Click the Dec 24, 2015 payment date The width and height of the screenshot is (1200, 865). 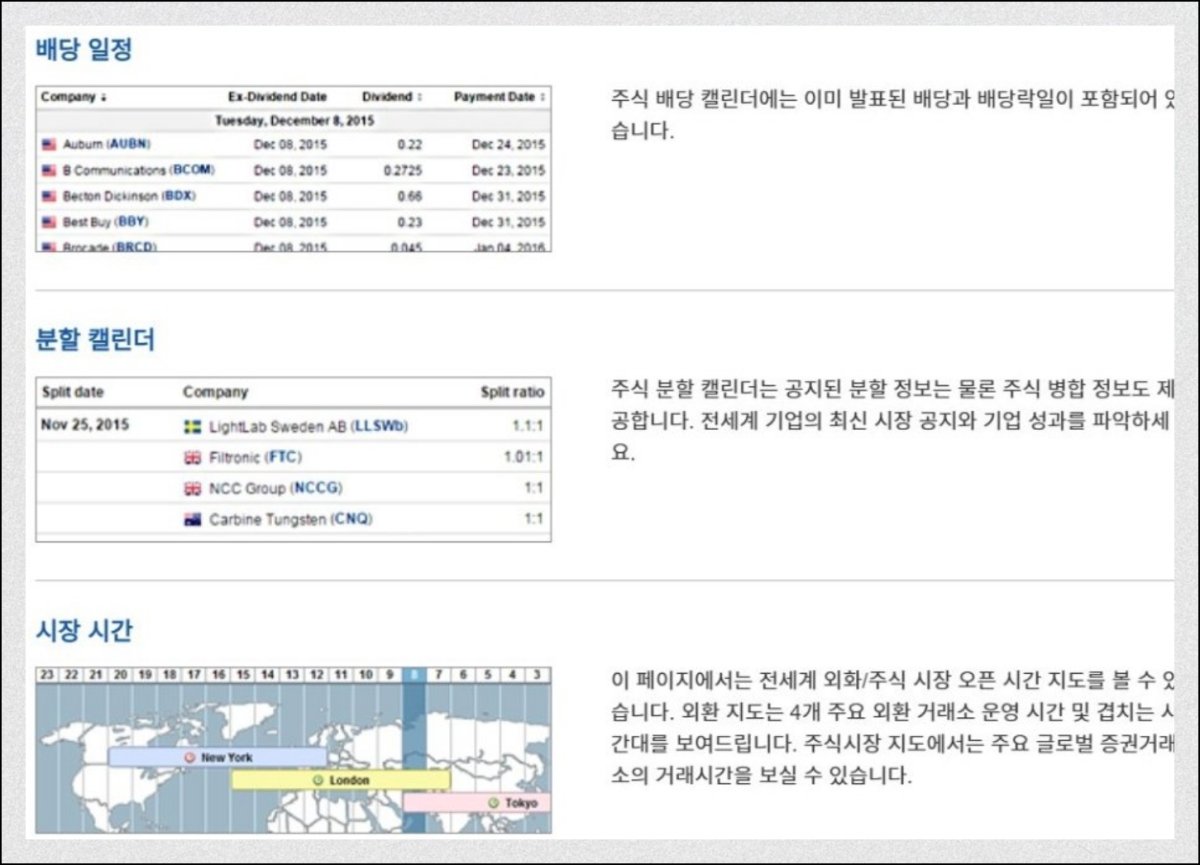click(x=509, y=145)
